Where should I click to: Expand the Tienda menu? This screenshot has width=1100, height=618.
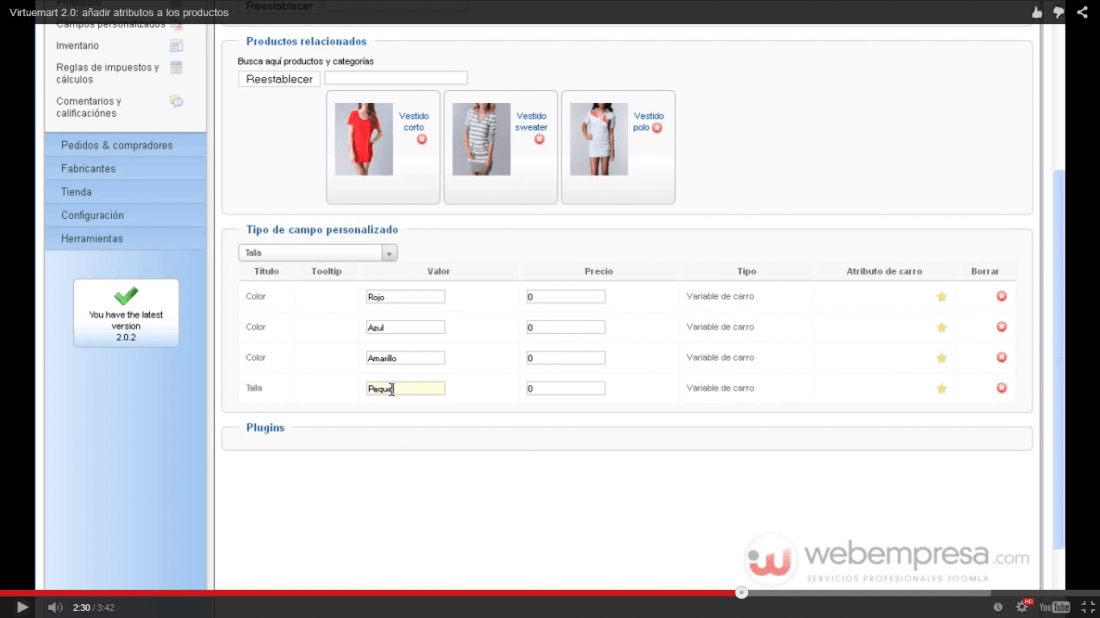coord(126,192)
